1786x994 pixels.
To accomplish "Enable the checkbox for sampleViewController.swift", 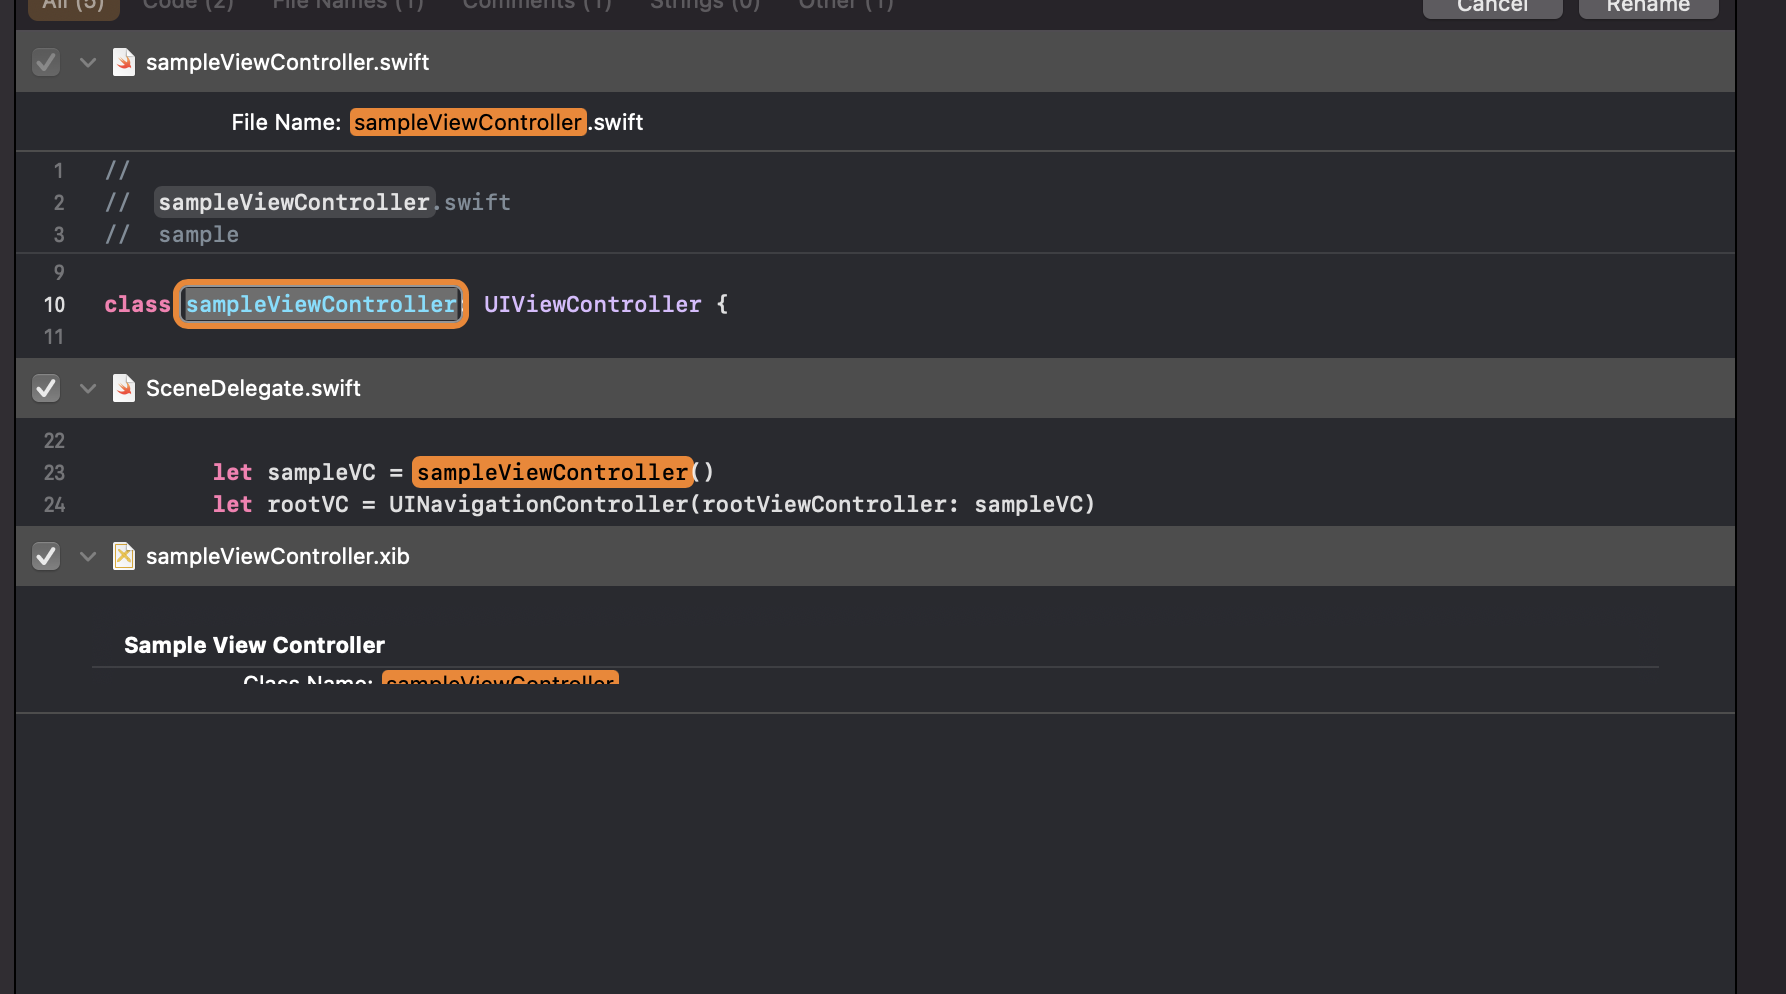I will pyautogui.click(x=46, y=61).
